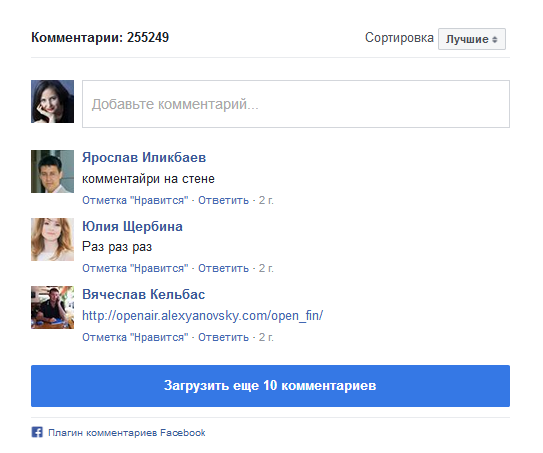Open the Вячеслав Кельбас name link
Viewport: 543px width, 453px height.
click(x=144, y=294)
